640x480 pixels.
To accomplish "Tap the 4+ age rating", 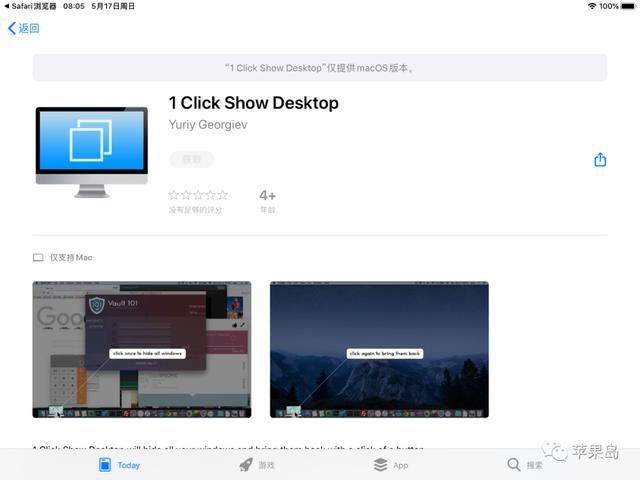I will coord(268,196).
